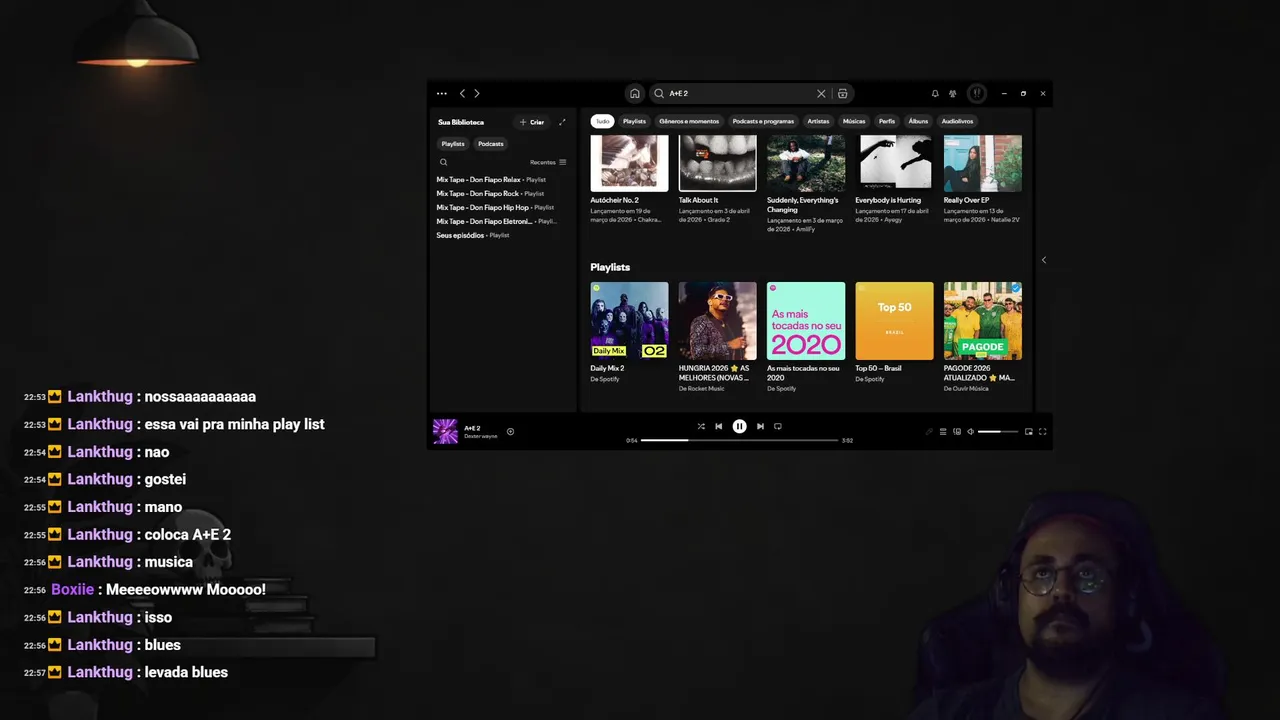The width and height of the screenshot is (1280, 720).
Task: Select the Artistas filter
Action: pyautogui.click(x=819, y=121)
